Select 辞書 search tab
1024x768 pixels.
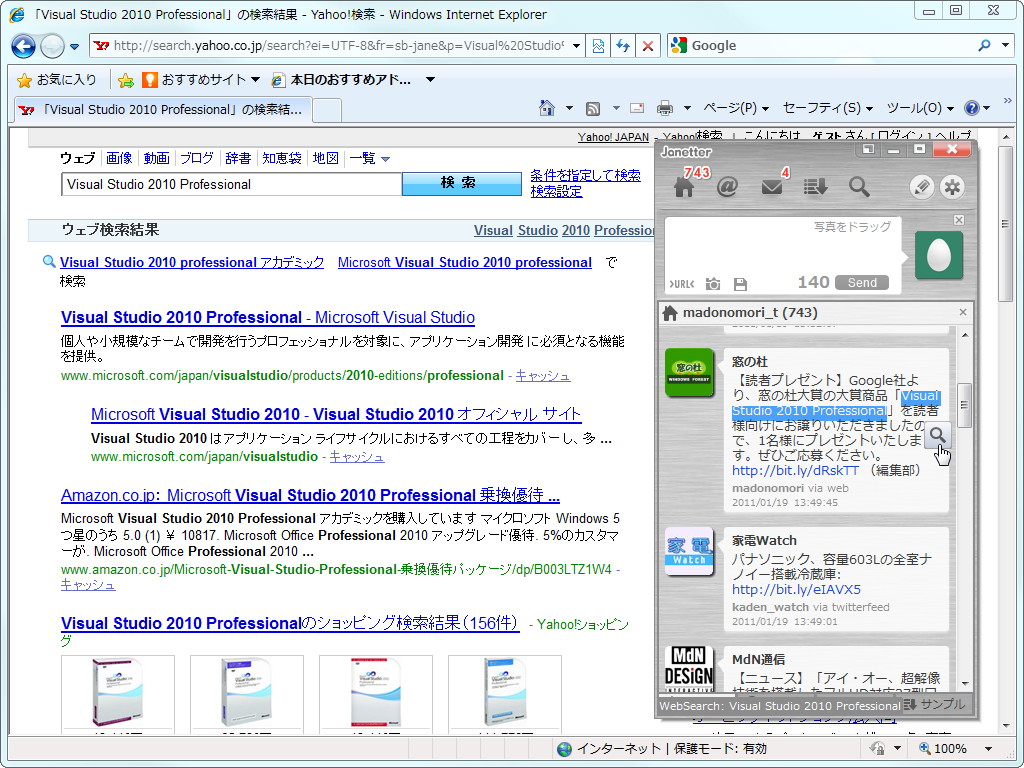(x=238, y=158)
